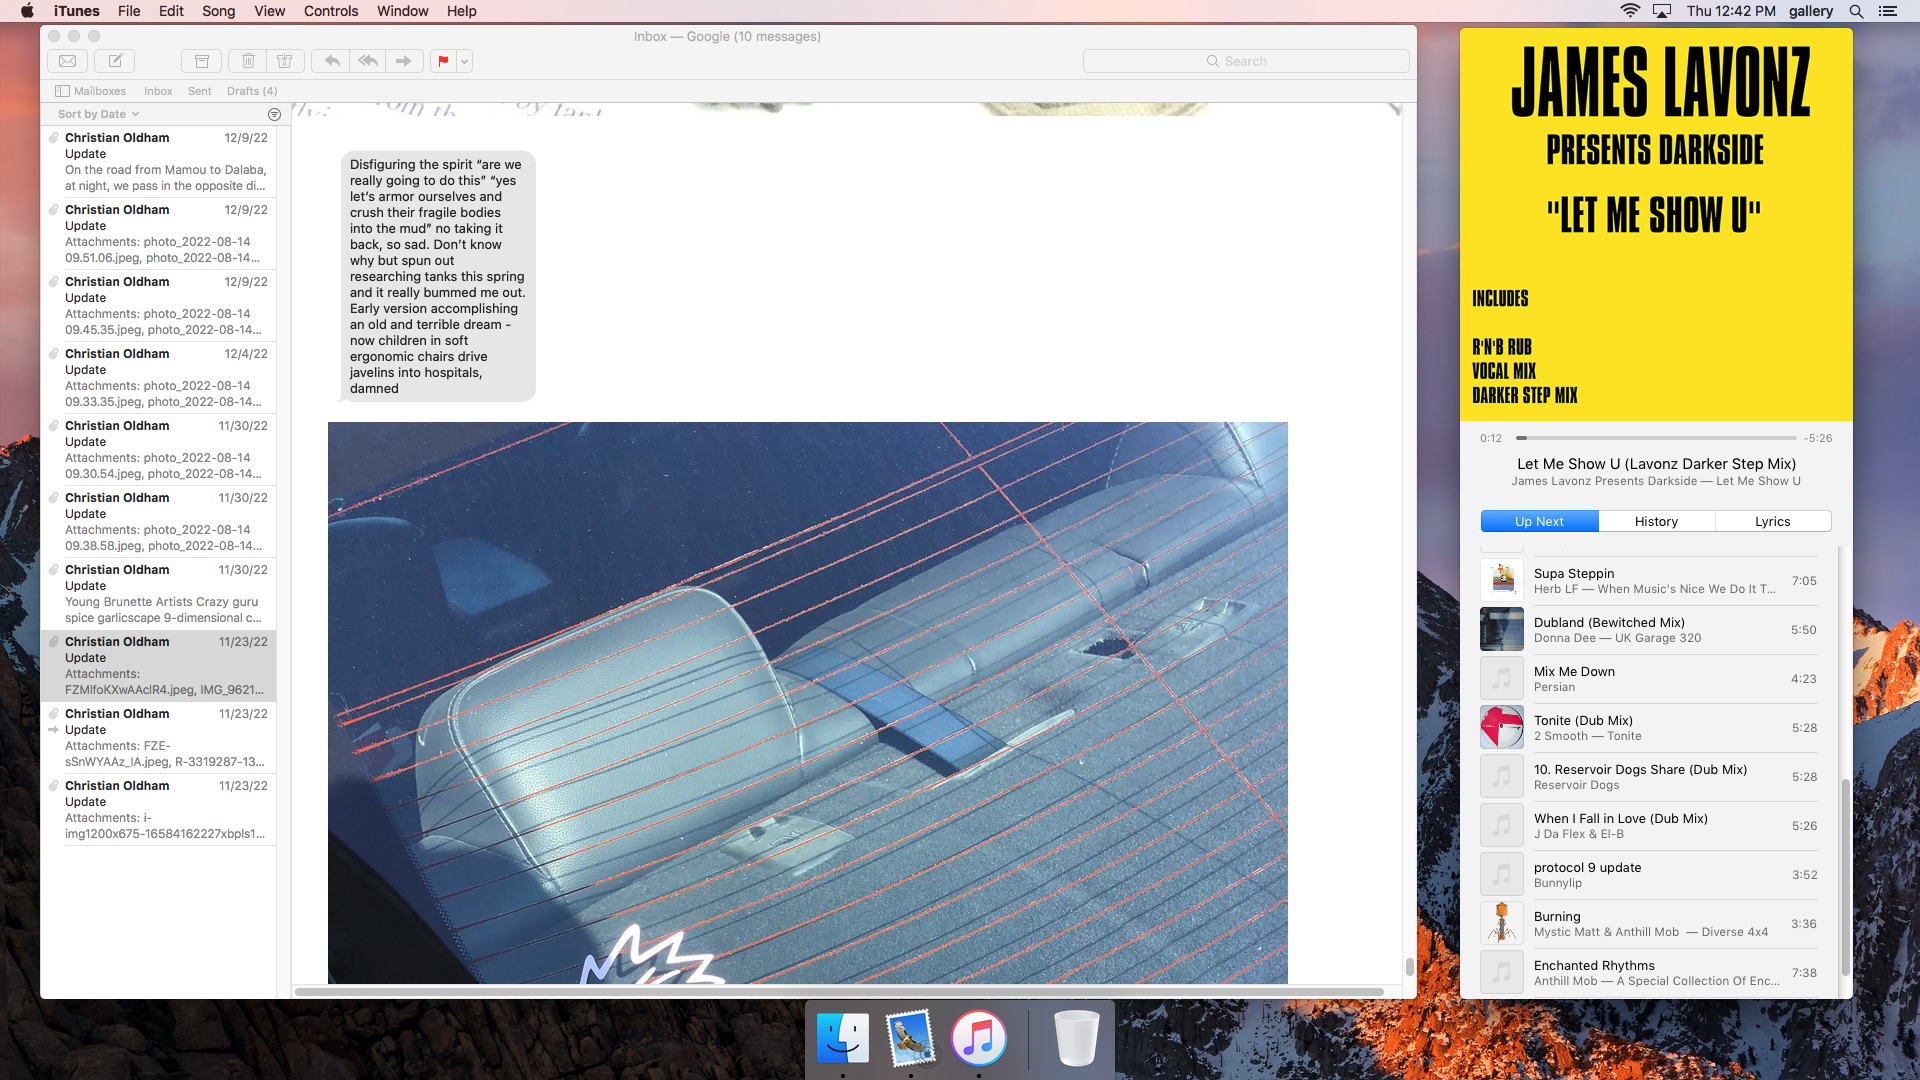The width and height of the screenshot is (1920, 1080).
Task: Open the Young Brunette Artists email
Action: click(160, 594)
